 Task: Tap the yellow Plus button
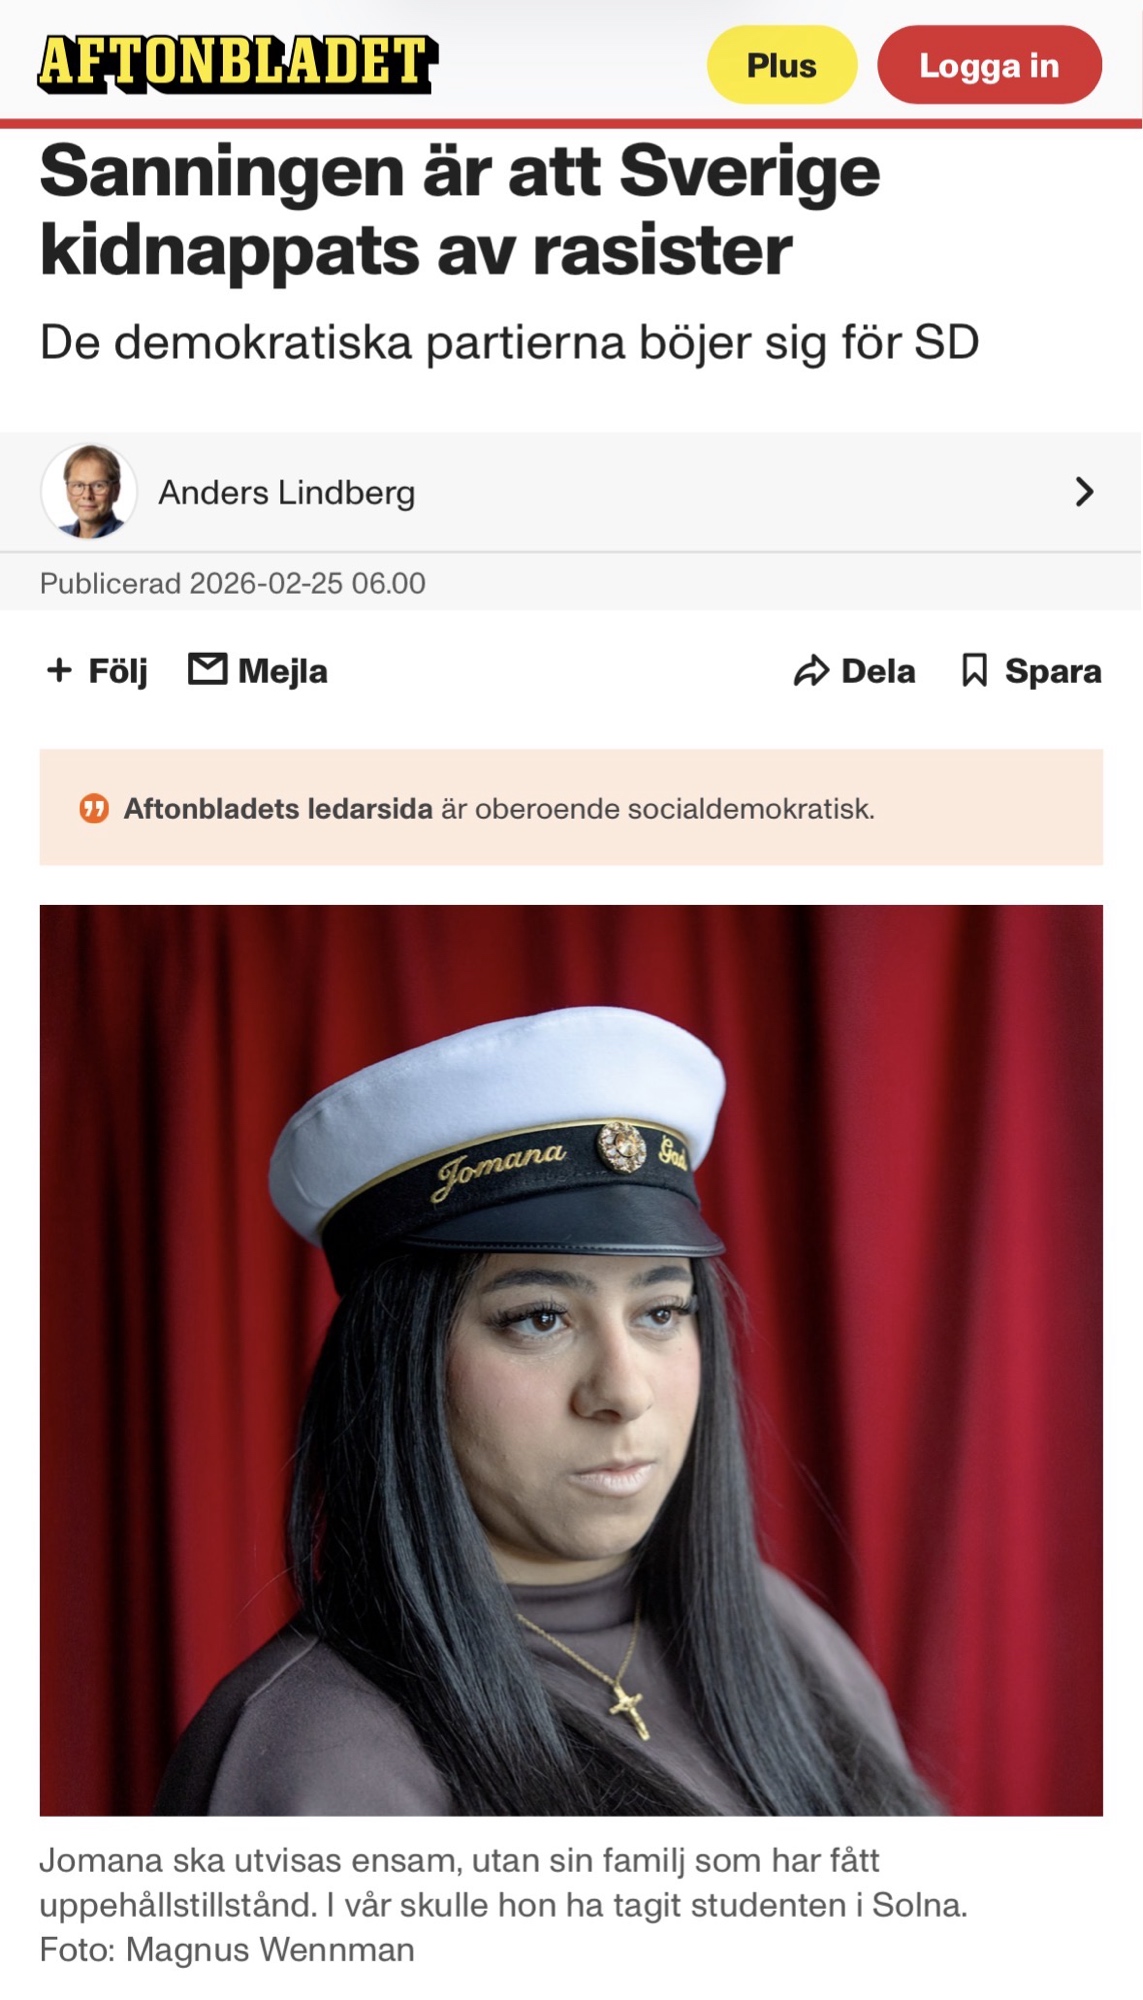pos(782,65)
